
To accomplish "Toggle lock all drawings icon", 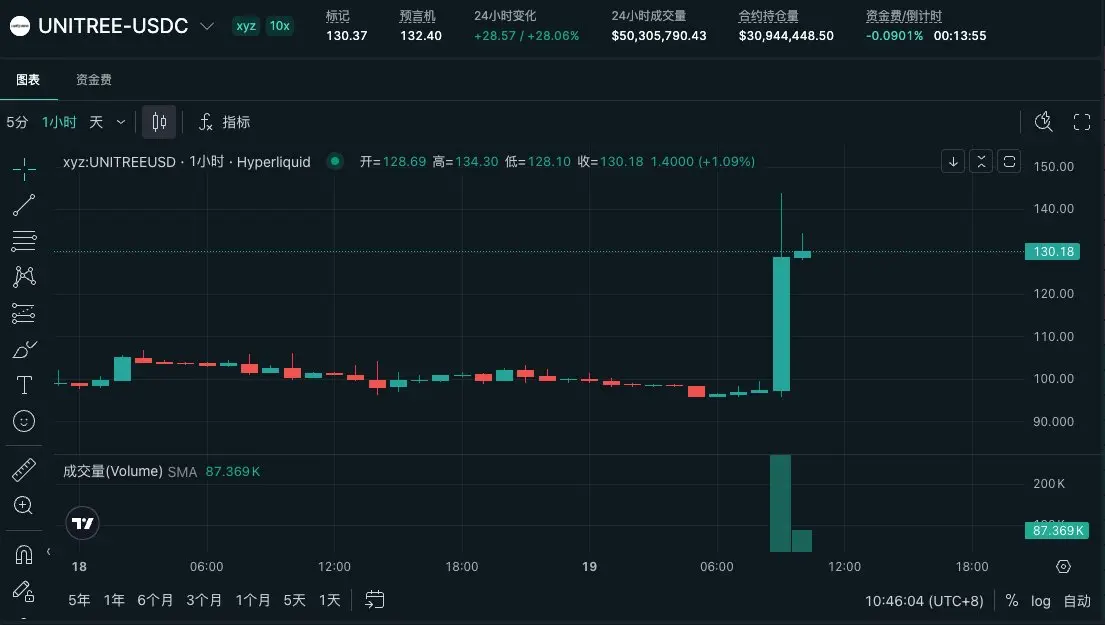I will pos(24,592).
